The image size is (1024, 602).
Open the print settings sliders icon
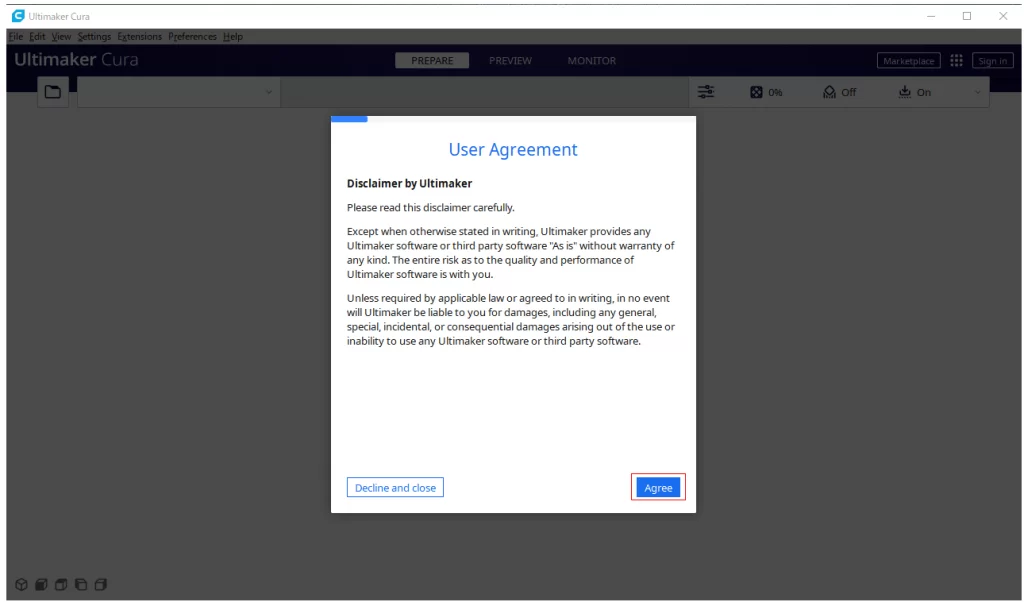point(706,92)
